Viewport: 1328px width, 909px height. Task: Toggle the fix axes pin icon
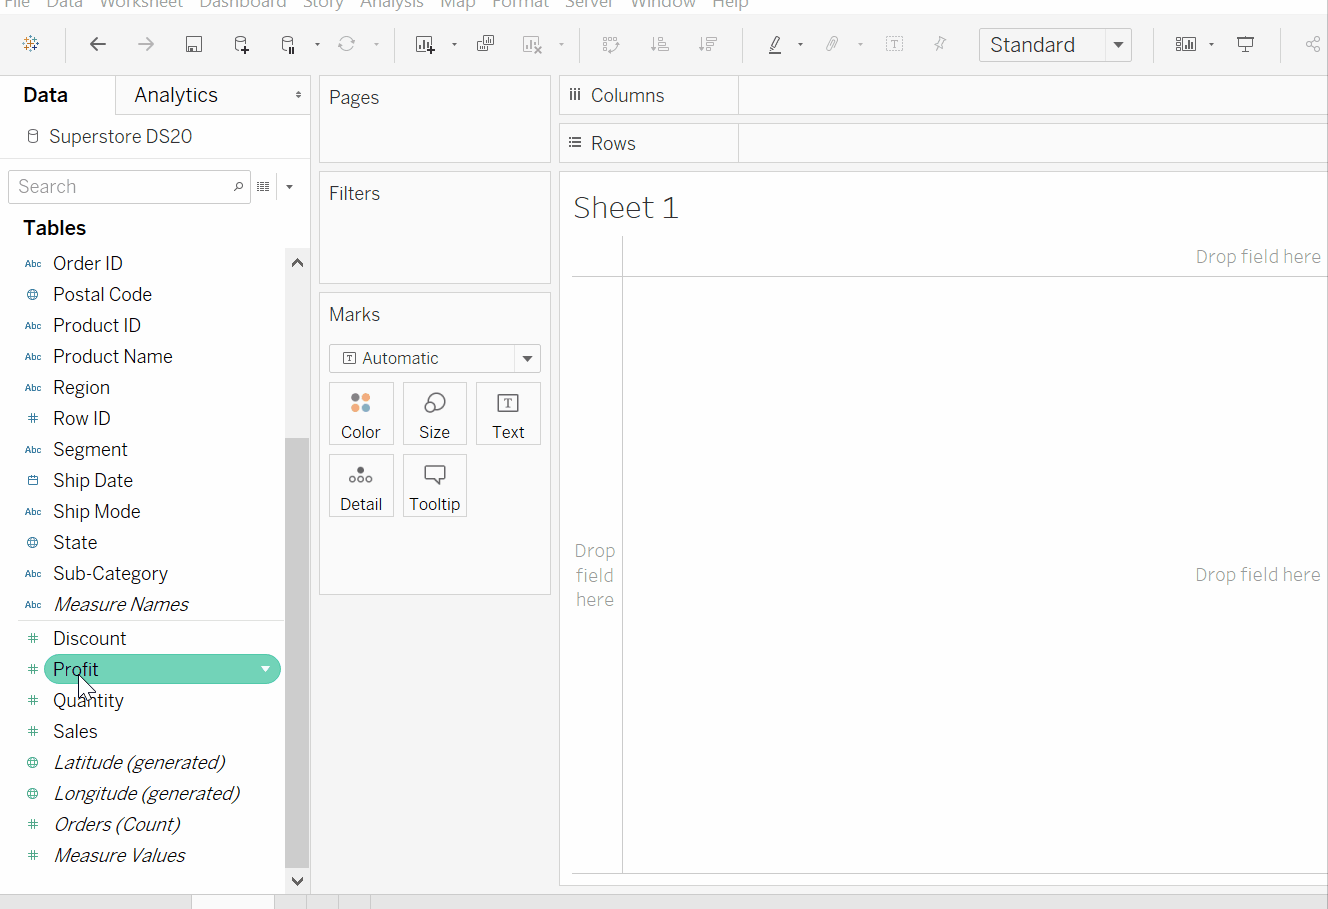pyautogui.click(x=940, y=44)
